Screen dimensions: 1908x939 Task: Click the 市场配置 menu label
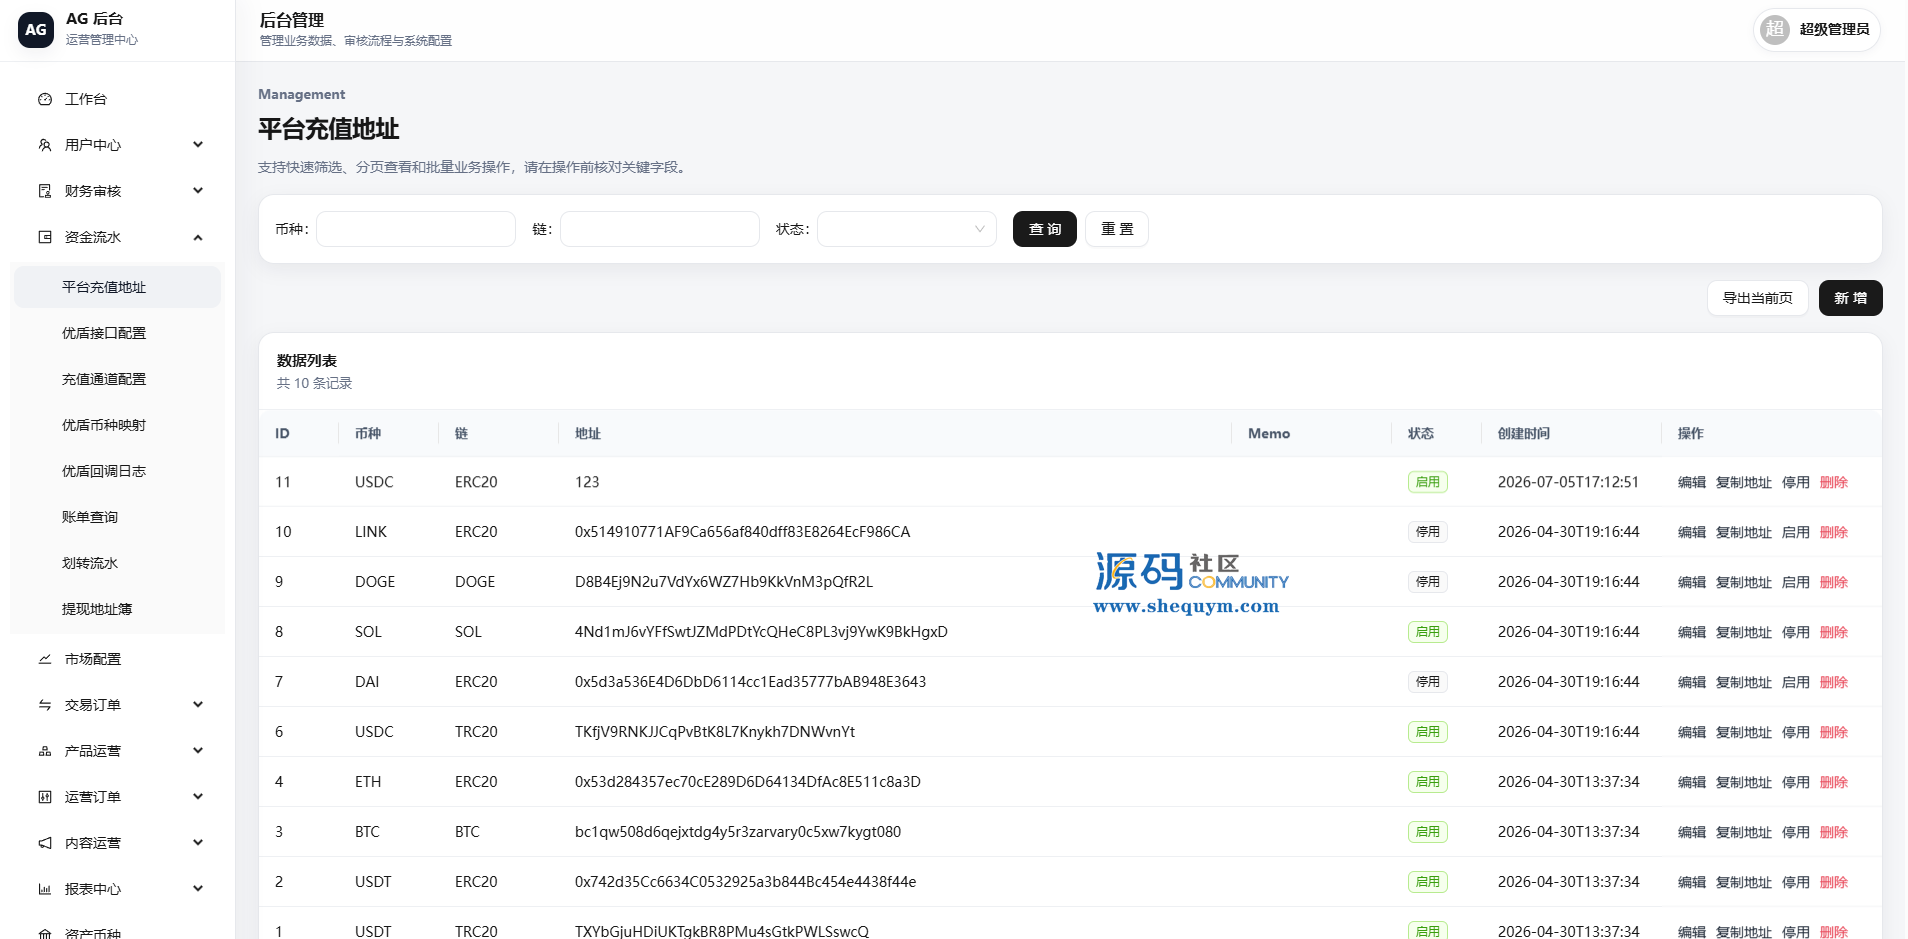(93, 659)
